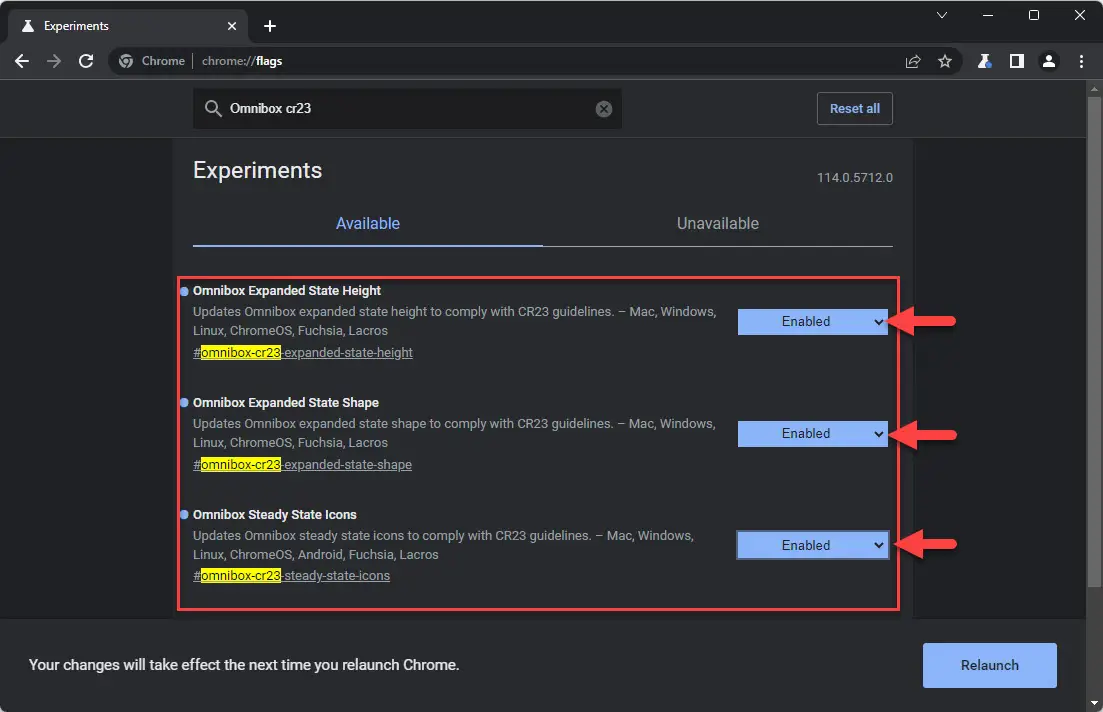Switch to the Unavailable tab

click(718, 224)
